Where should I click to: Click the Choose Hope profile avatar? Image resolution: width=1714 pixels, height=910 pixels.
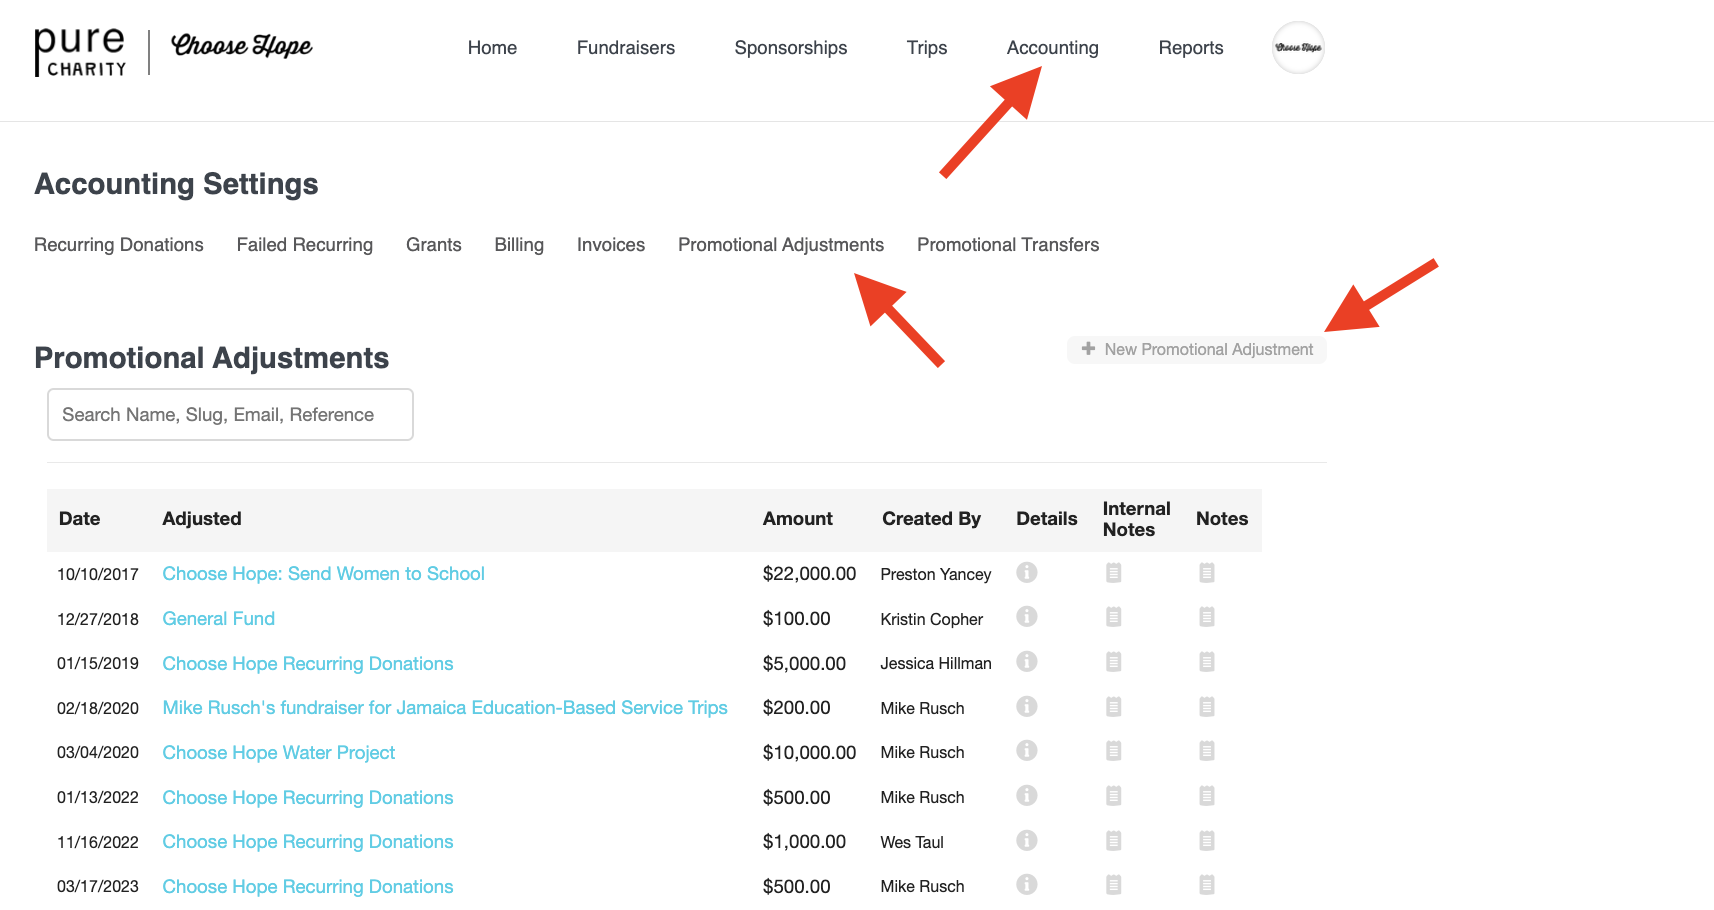click(x=1297, y=48)
